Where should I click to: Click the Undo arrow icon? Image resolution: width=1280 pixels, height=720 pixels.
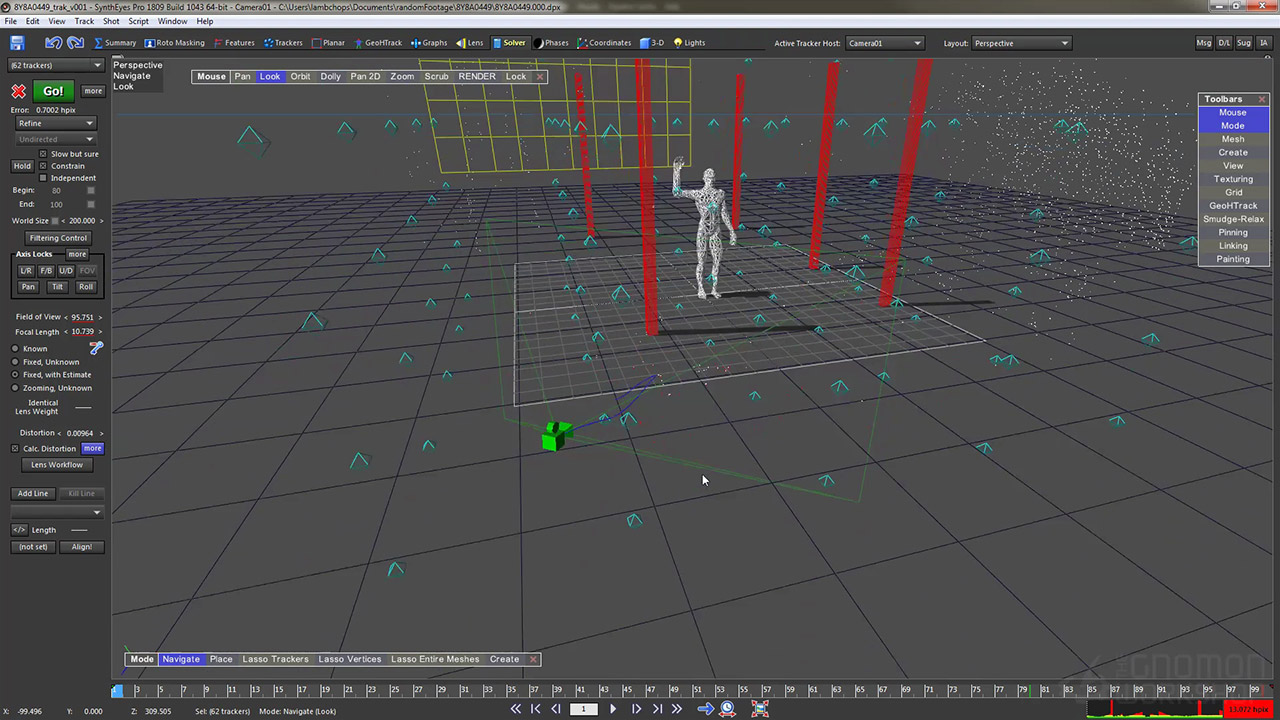pos(53,43)
